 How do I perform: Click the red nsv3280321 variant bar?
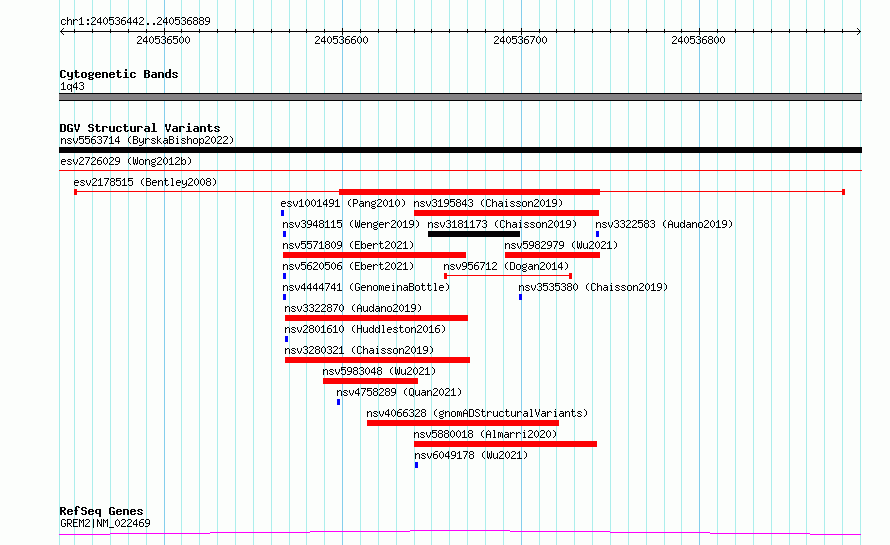click(x=377, y=360)
